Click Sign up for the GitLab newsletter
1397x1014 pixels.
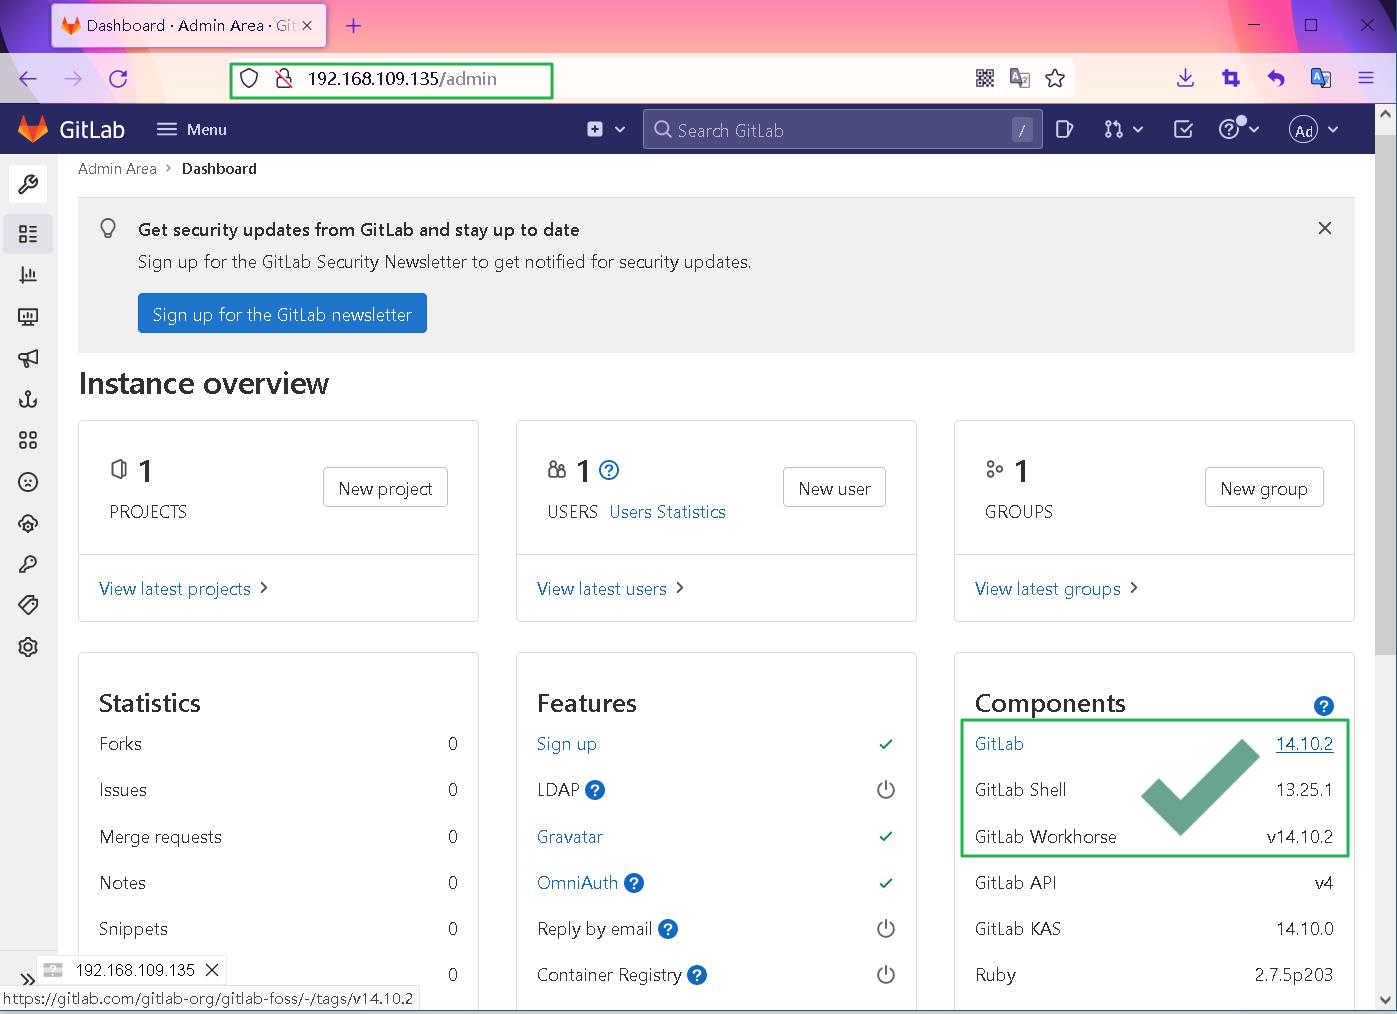coord(282,313)
